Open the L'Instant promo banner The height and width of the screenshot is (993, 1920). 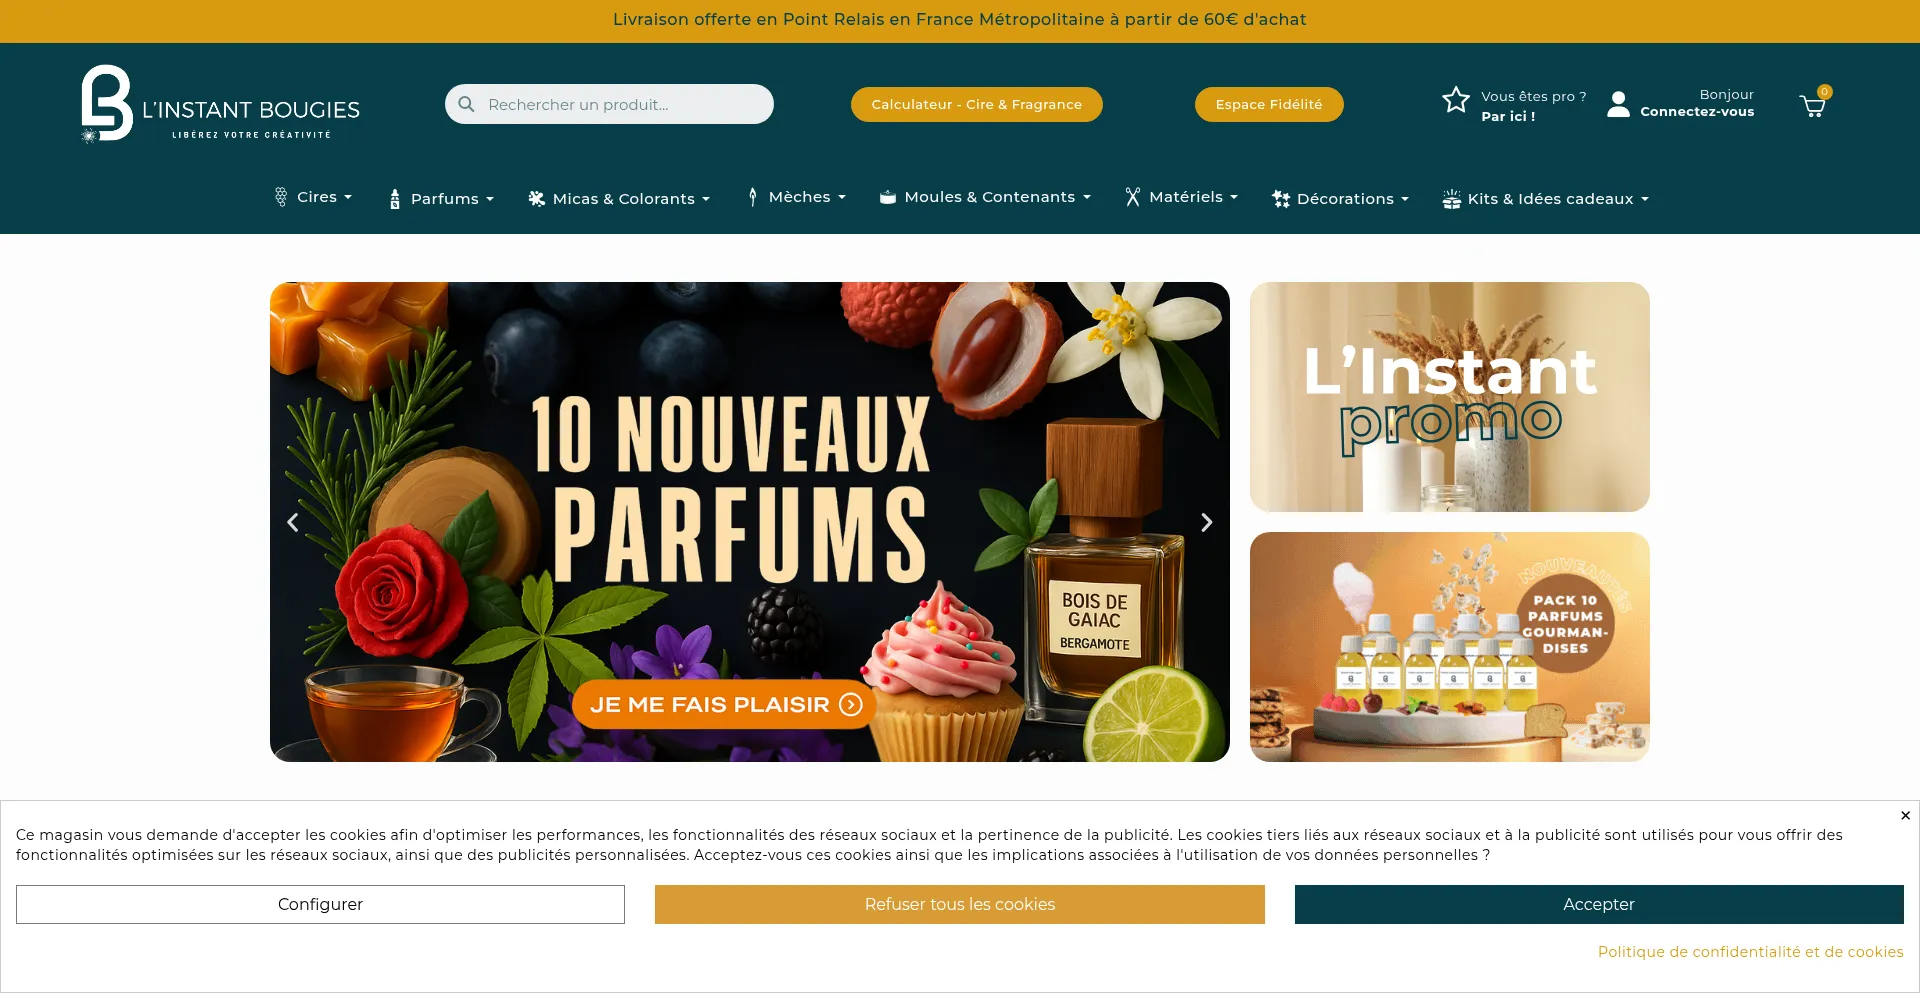pyautogui.click(x=1449, y=397)
